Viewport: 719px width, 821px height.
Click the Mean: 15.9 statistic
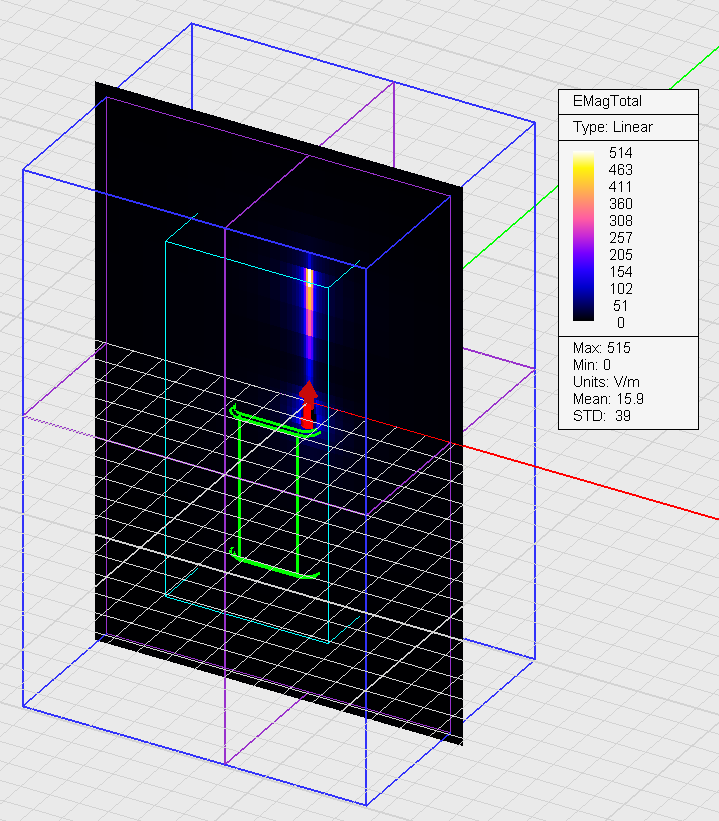point(608,399)
